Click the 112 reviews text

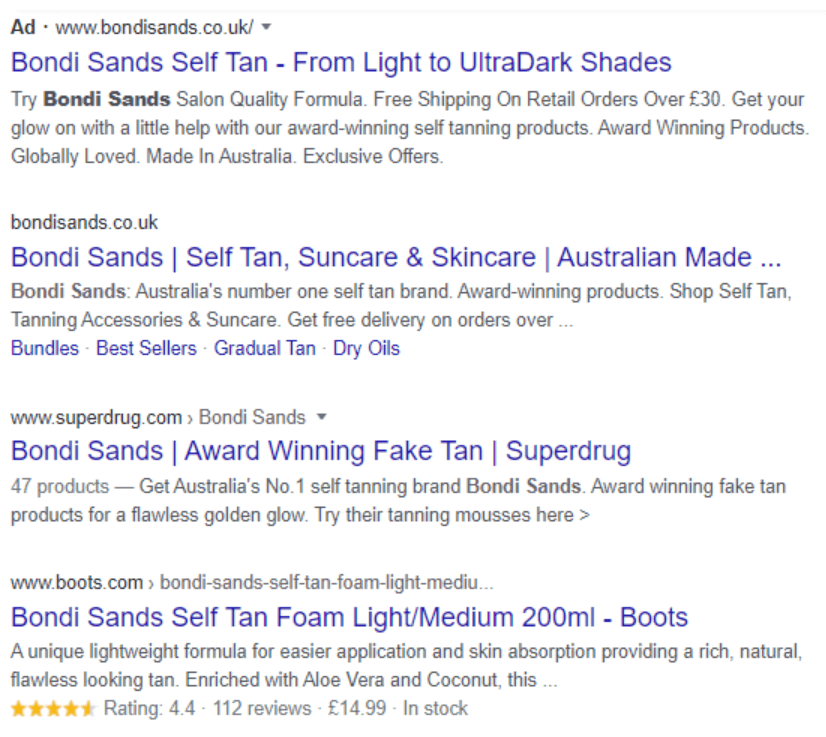tap(262, 709)
